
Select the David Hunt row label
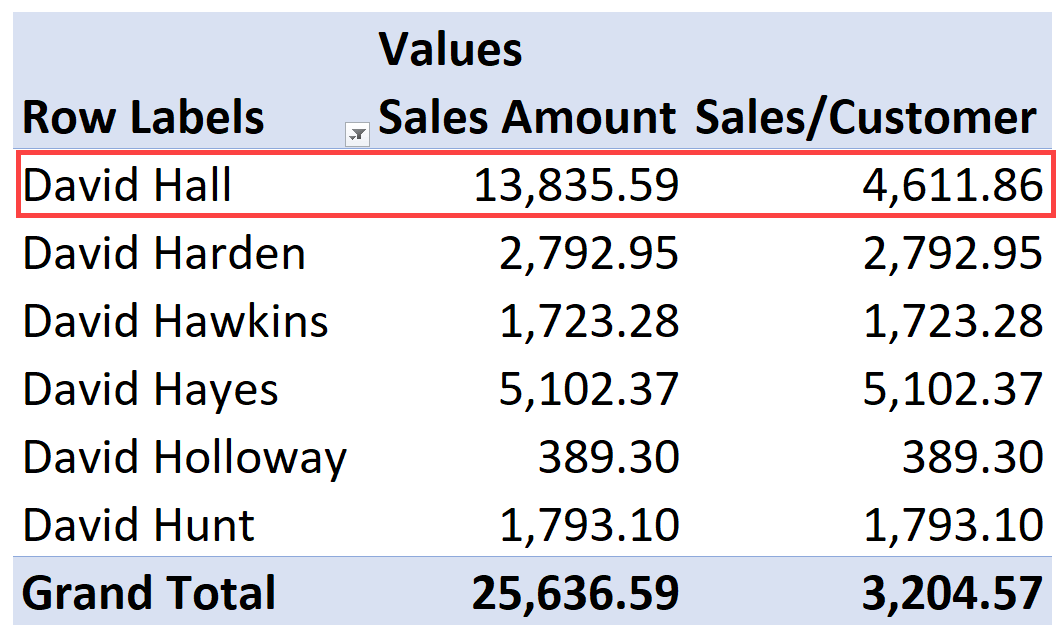point(138,525)
